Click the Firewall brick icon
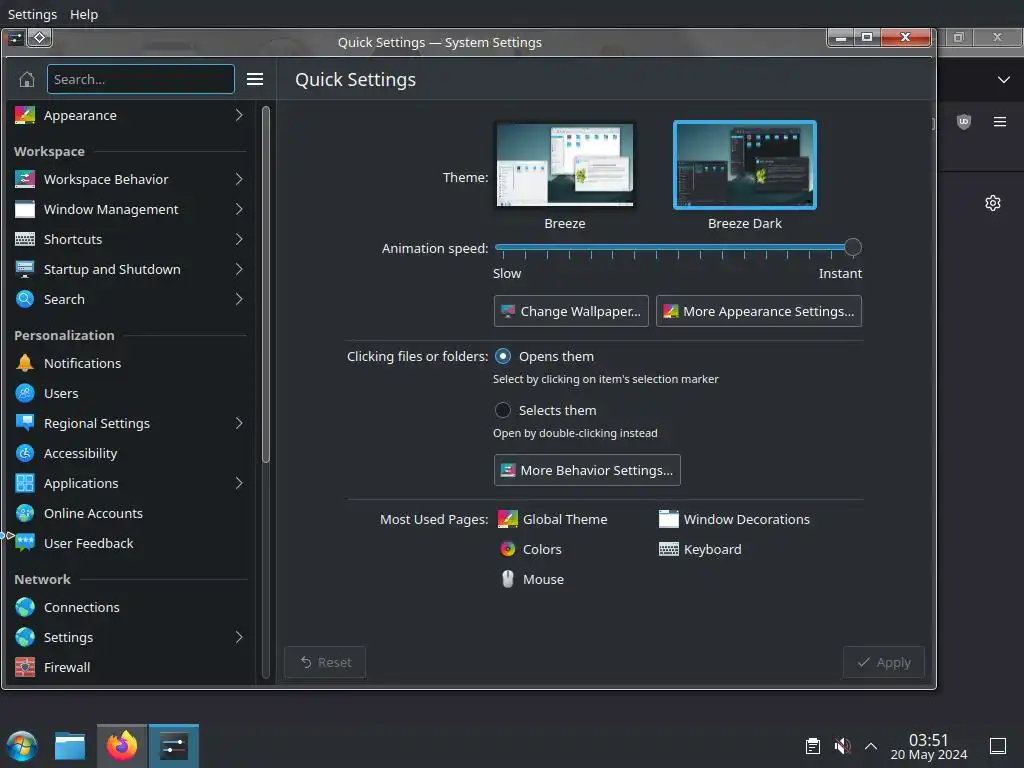1024x768 pixels. 25,668
